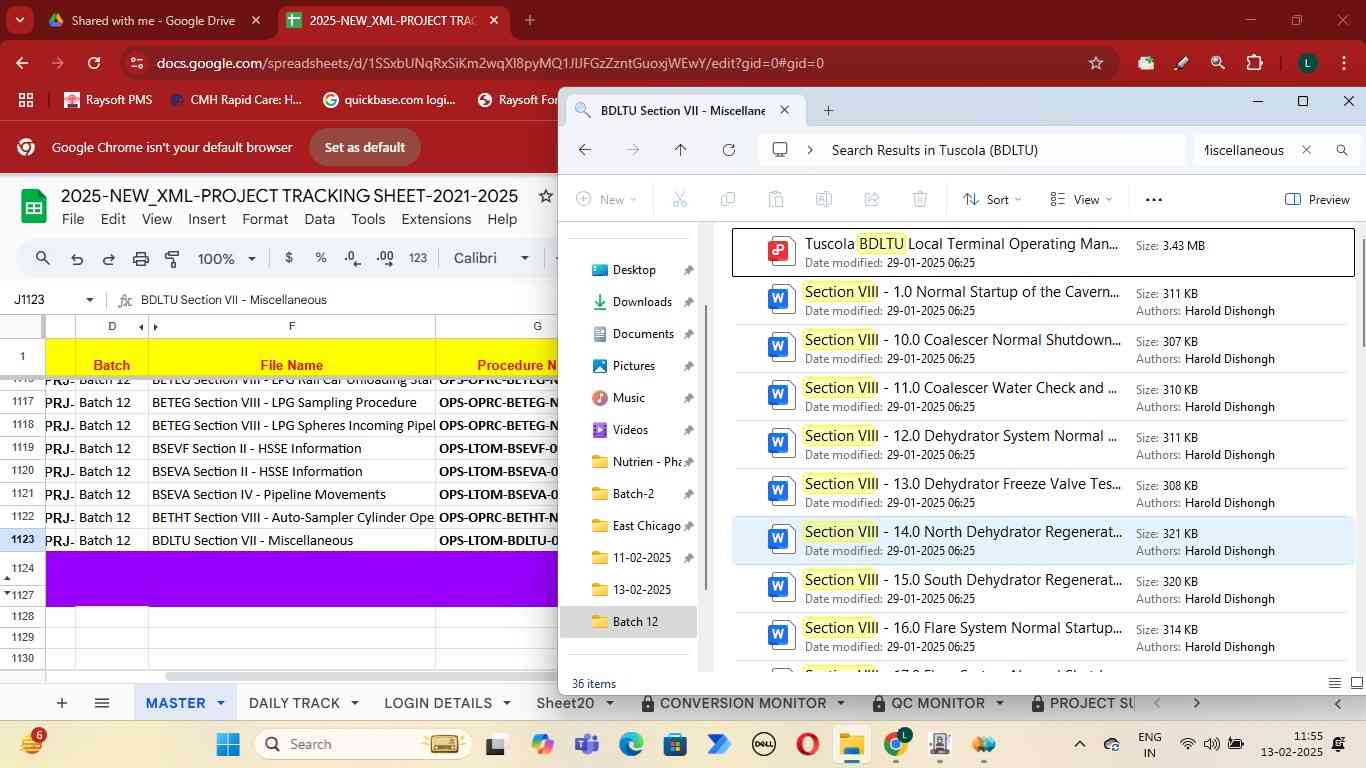The image size is (1366, 768).
Task: Open Explorer See more options ellipsis
Action: coord(1154,199)
